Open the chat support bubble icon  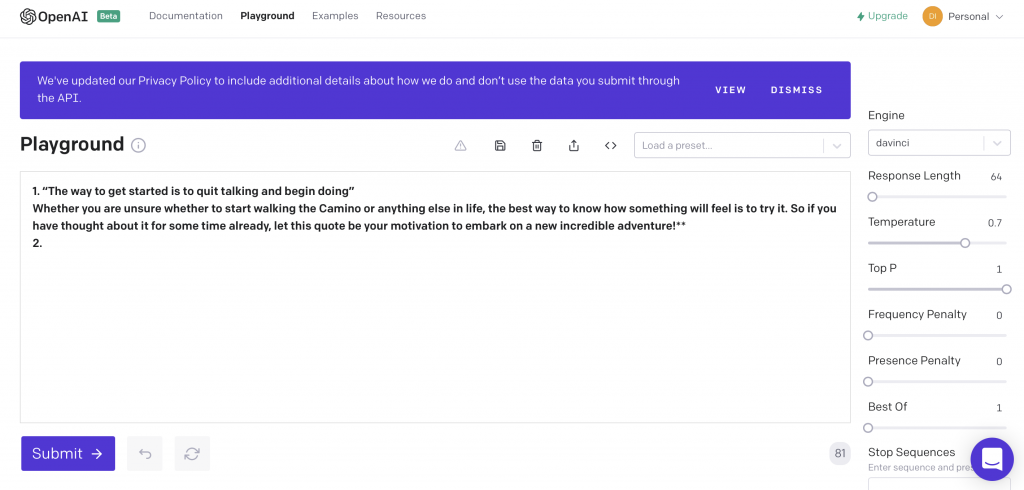(x=992, y=459)
